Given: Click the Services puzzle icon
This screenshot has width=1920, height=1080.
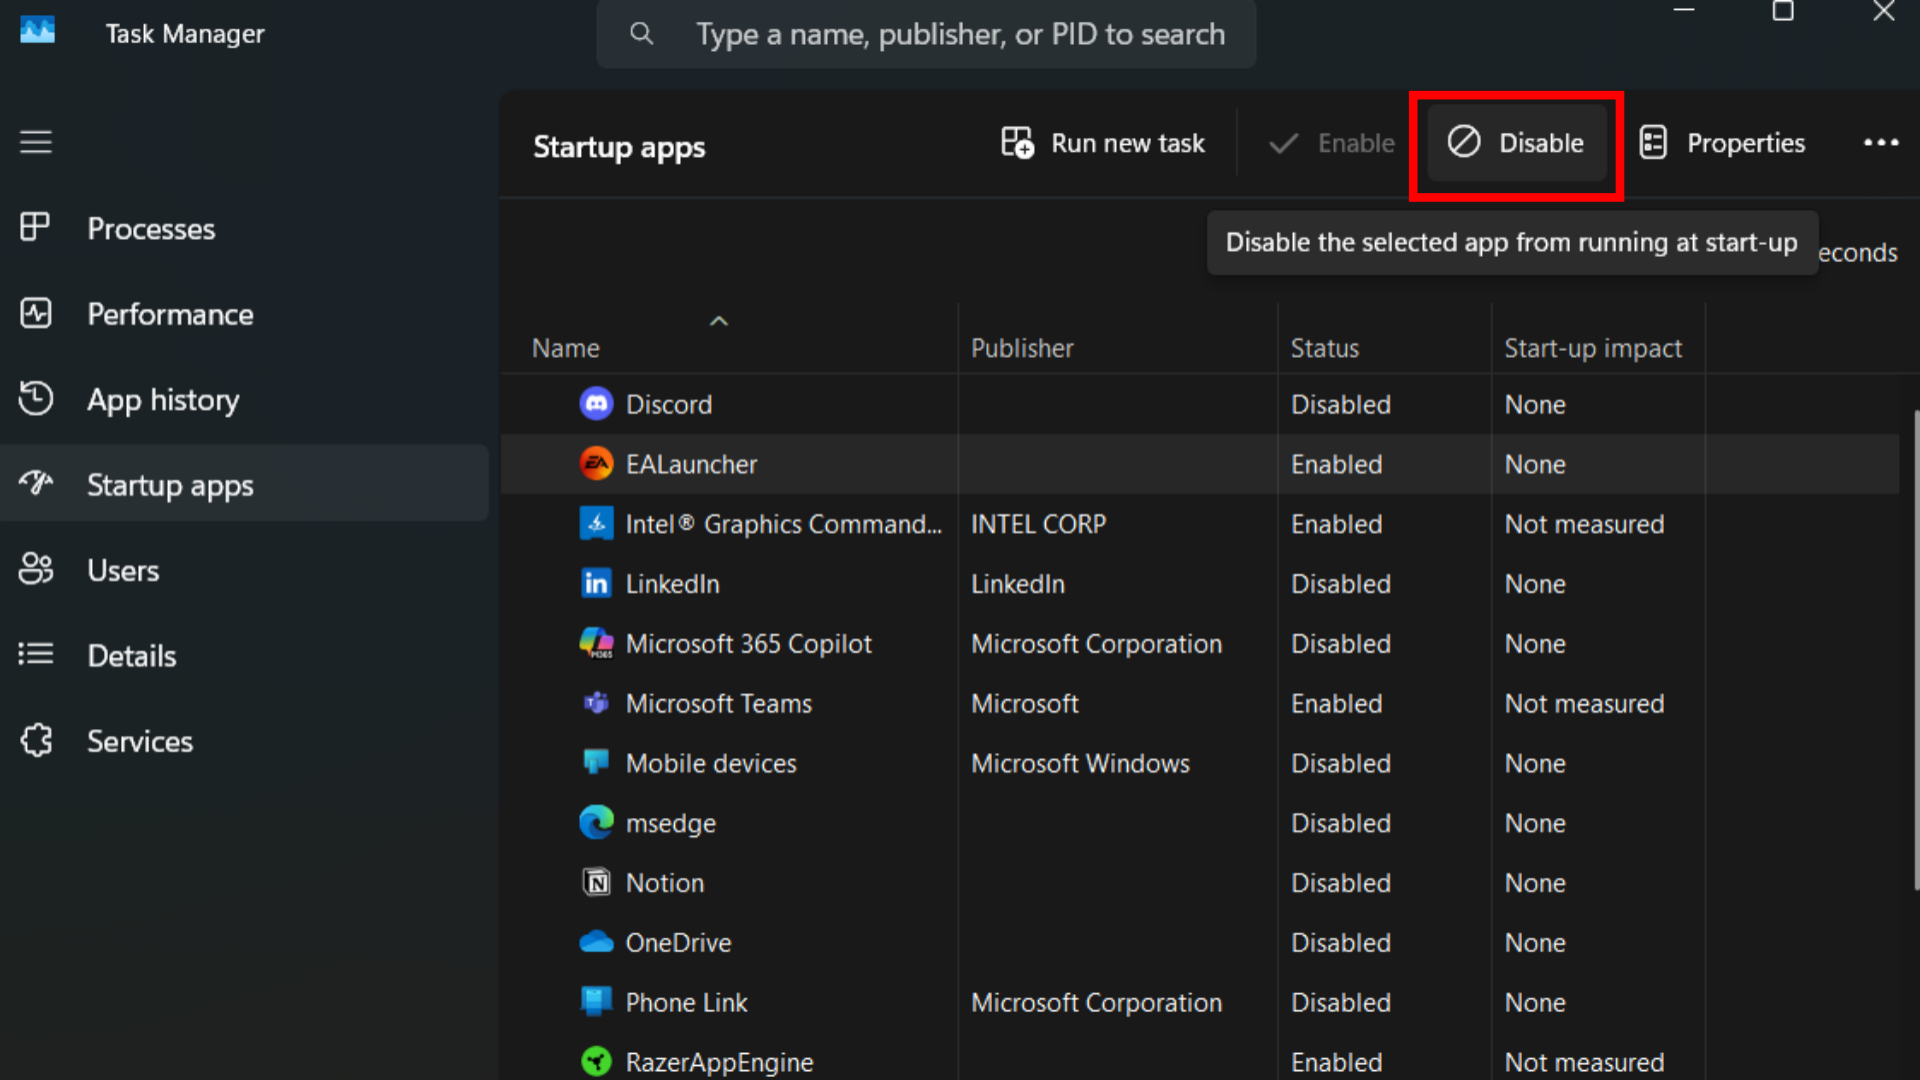Looking at the screenshot, I should tap(36, 740).
